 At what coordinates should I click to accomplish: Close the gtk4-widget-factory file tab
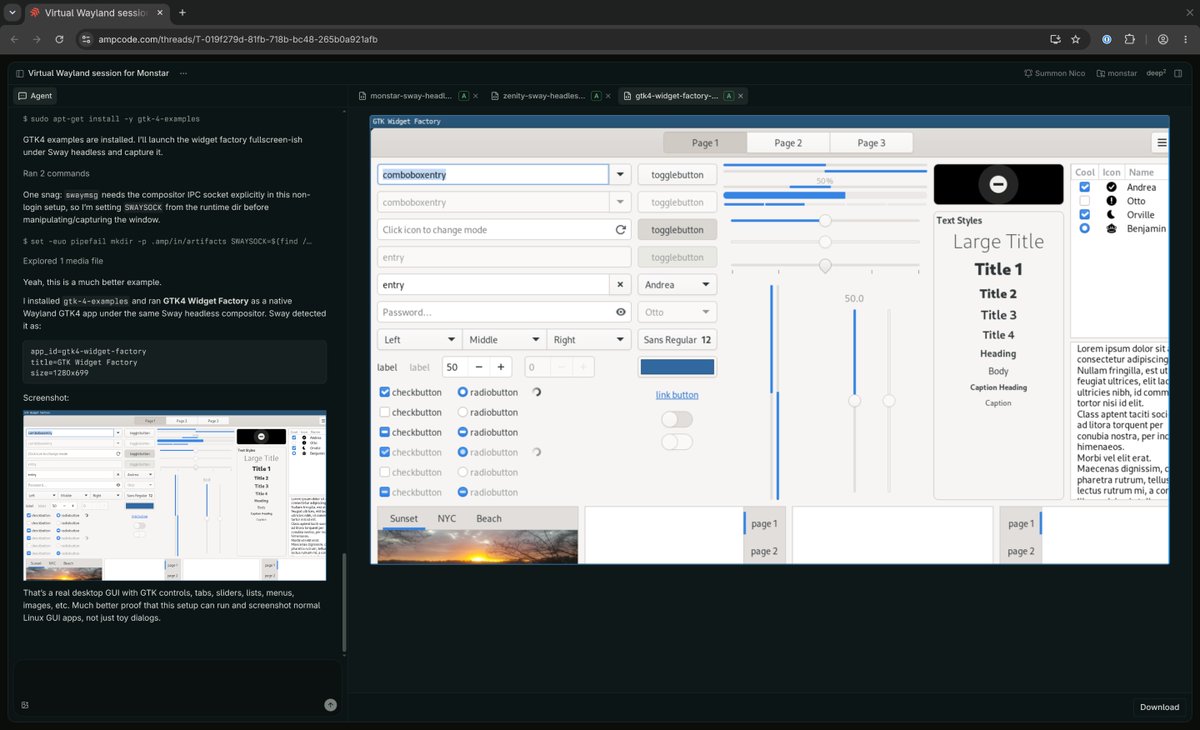tap(743, 96)
